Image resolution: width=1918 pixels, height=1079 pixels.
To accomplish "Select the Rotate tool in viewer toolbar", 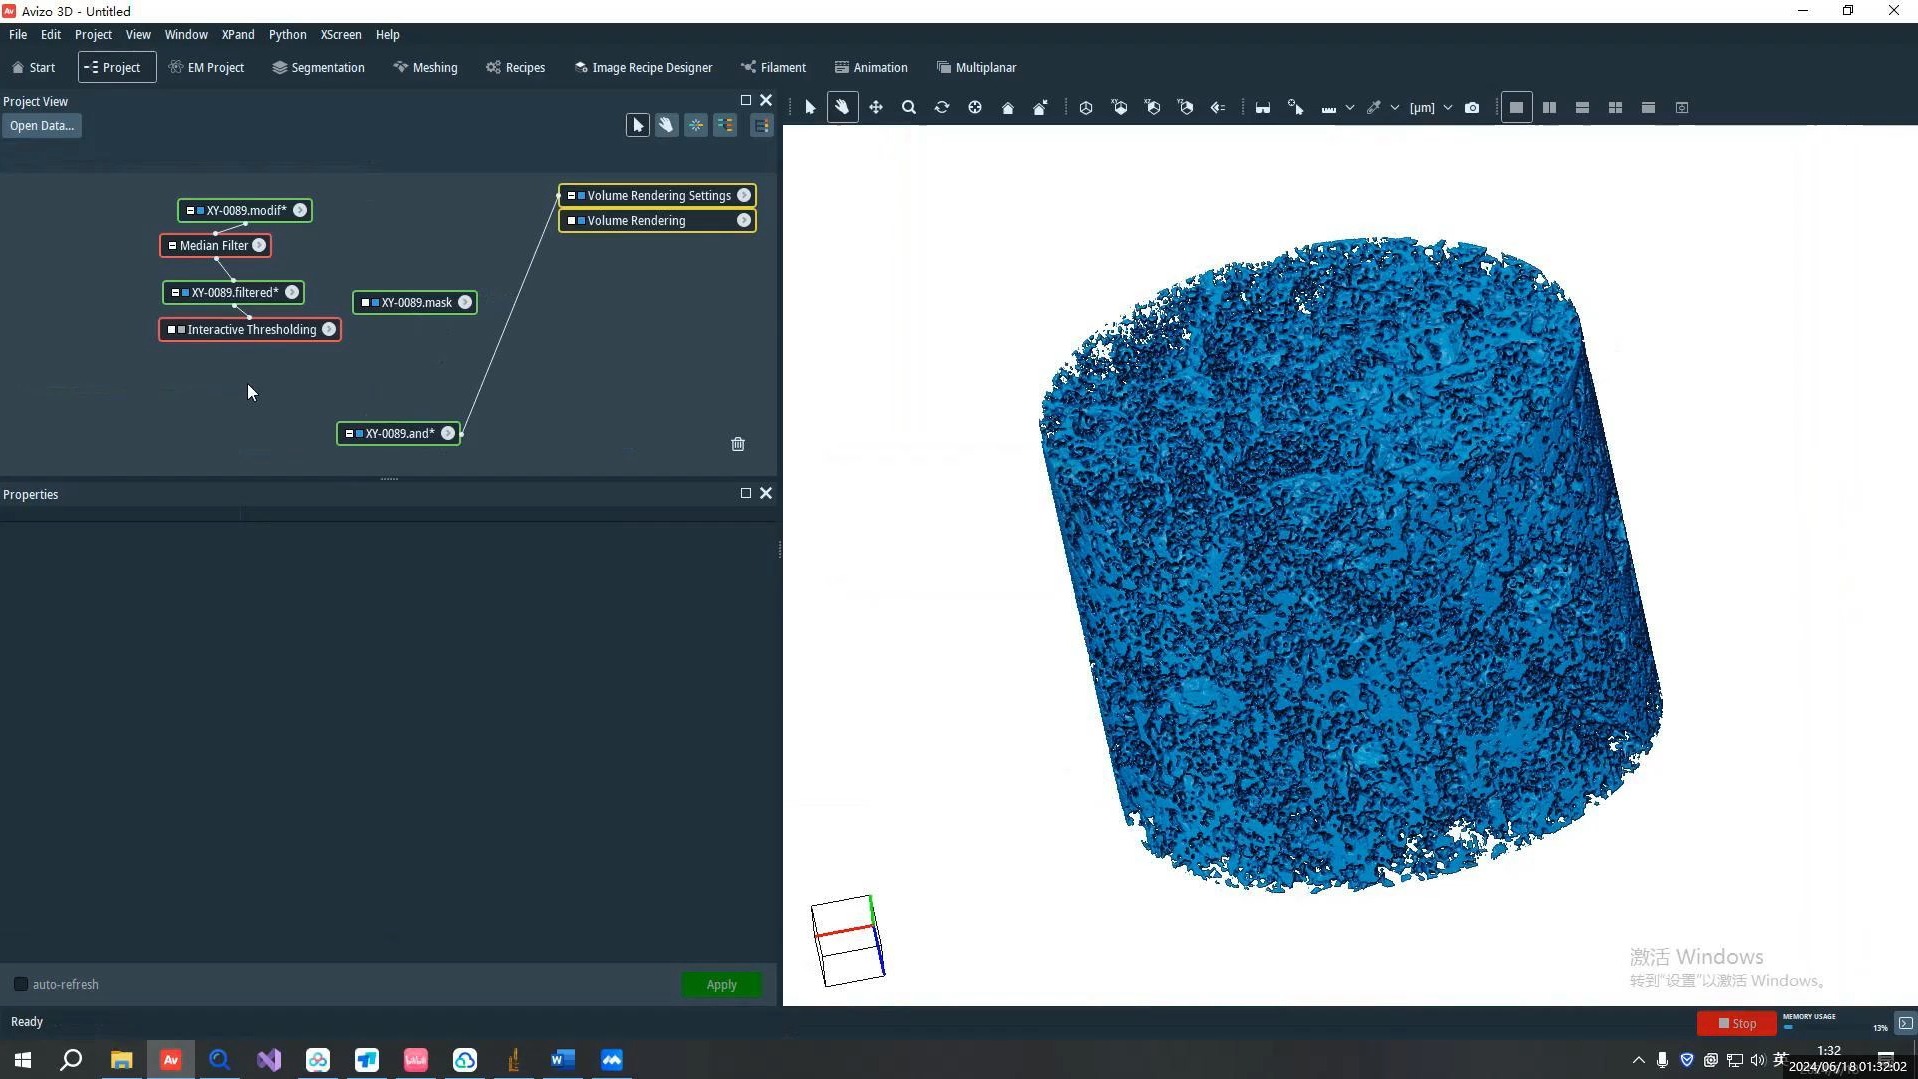I will coord(941,107).
